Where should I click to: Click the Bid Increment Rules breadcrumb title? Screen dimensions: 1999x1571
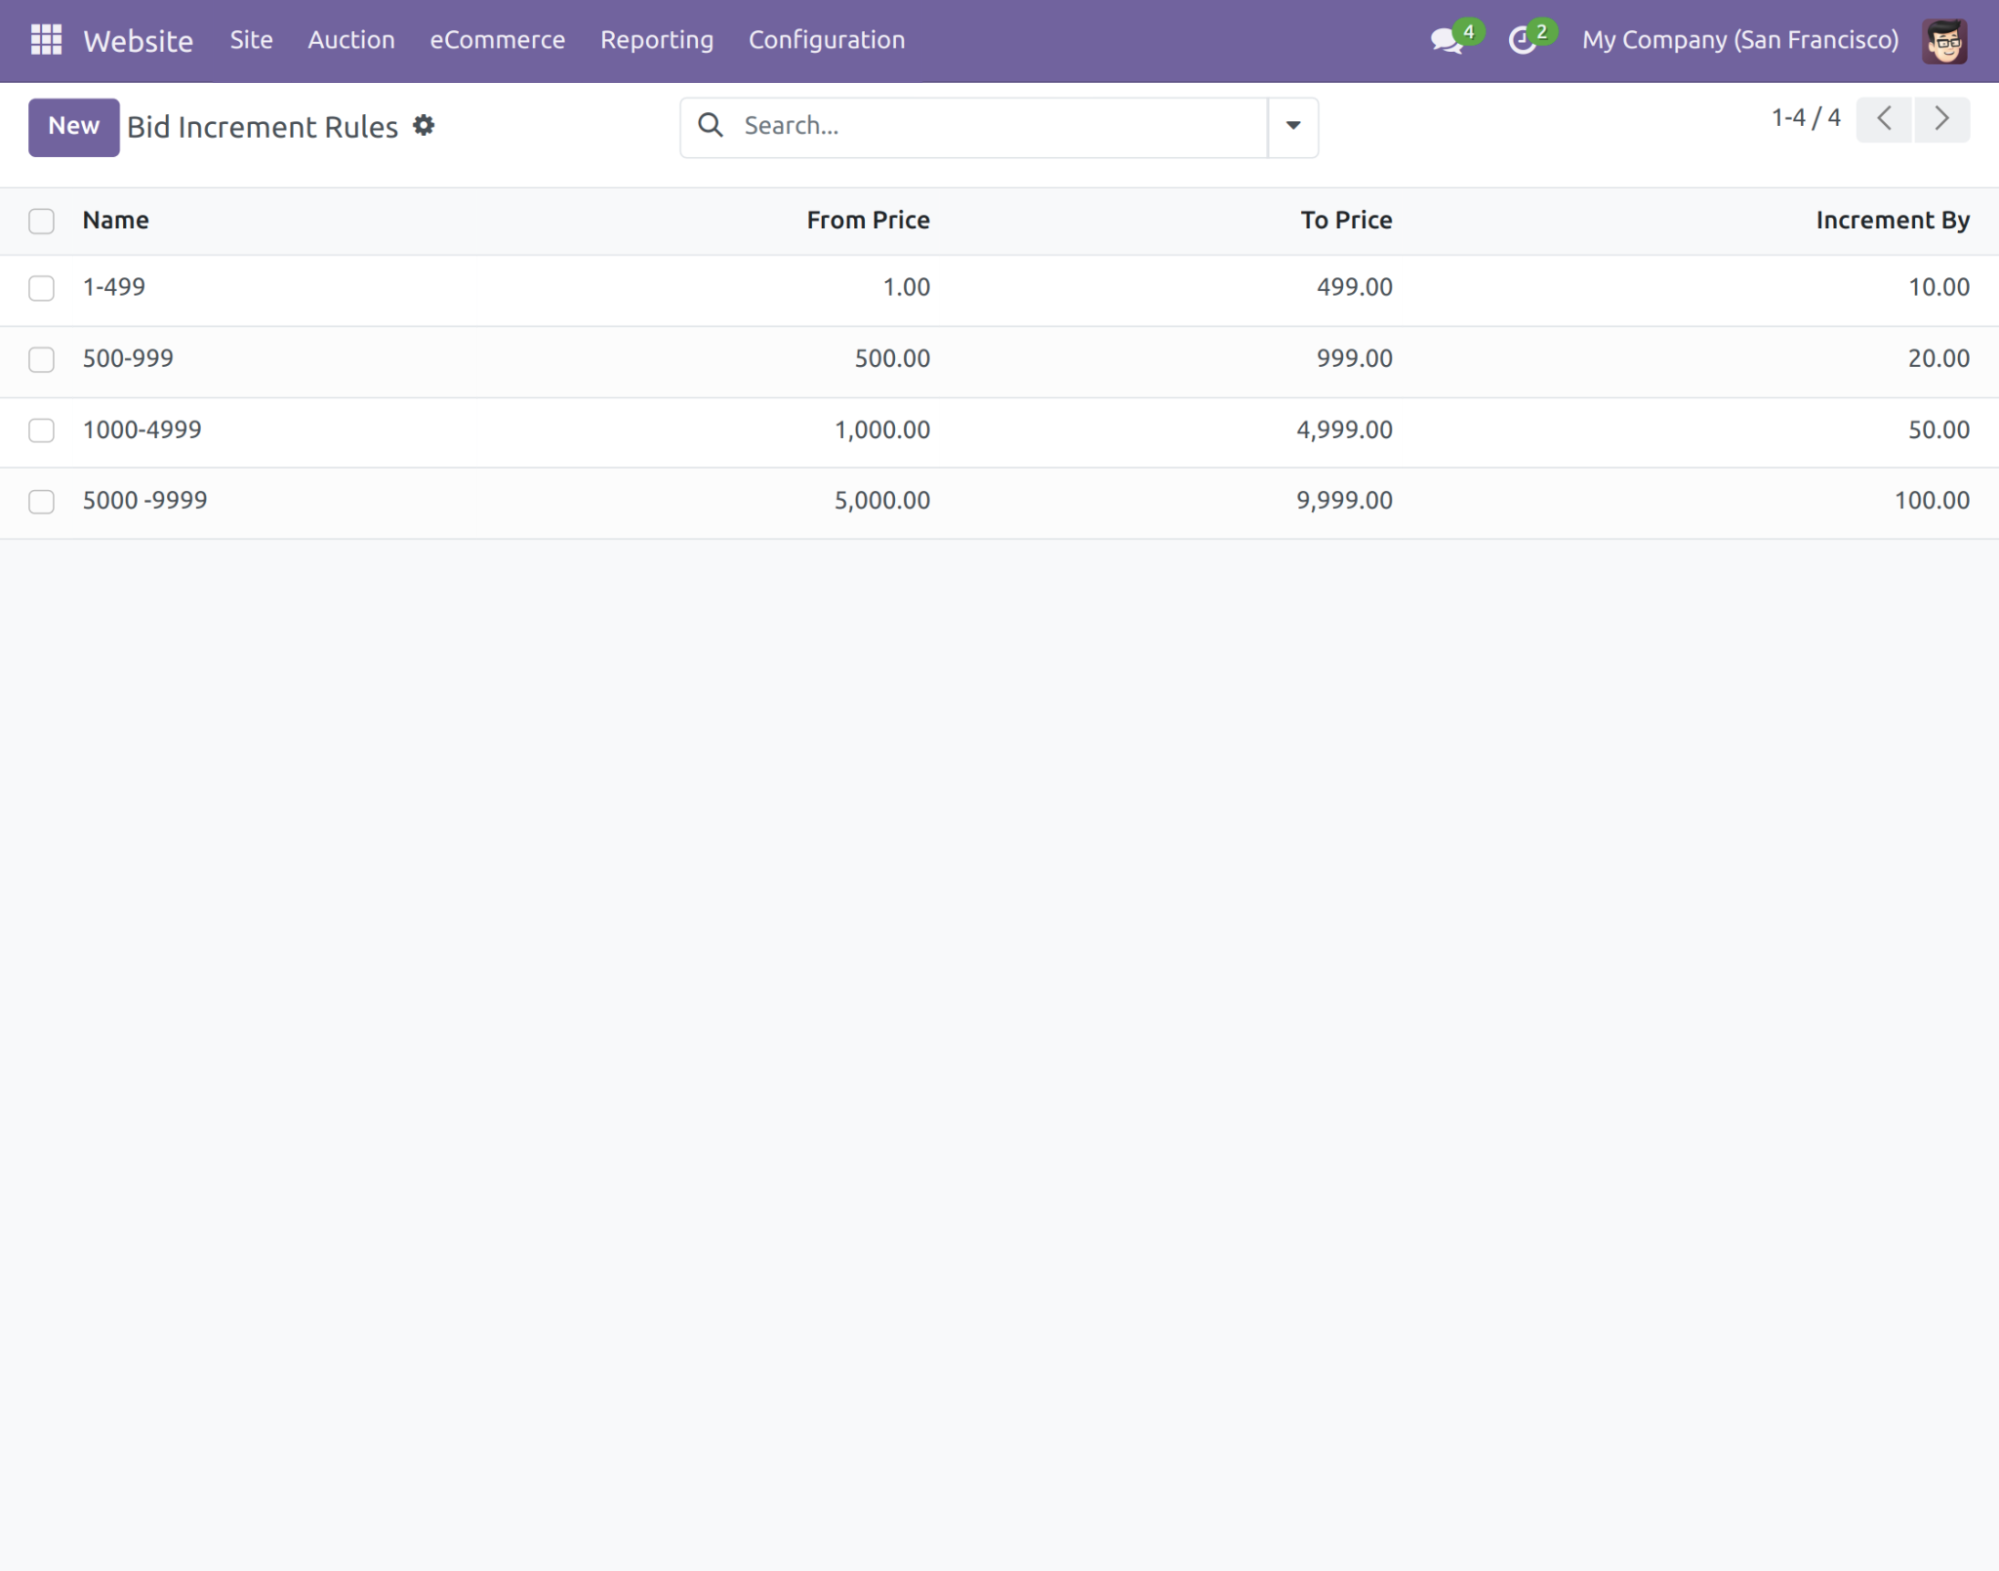pyautogui.click(x=262, y=127)
